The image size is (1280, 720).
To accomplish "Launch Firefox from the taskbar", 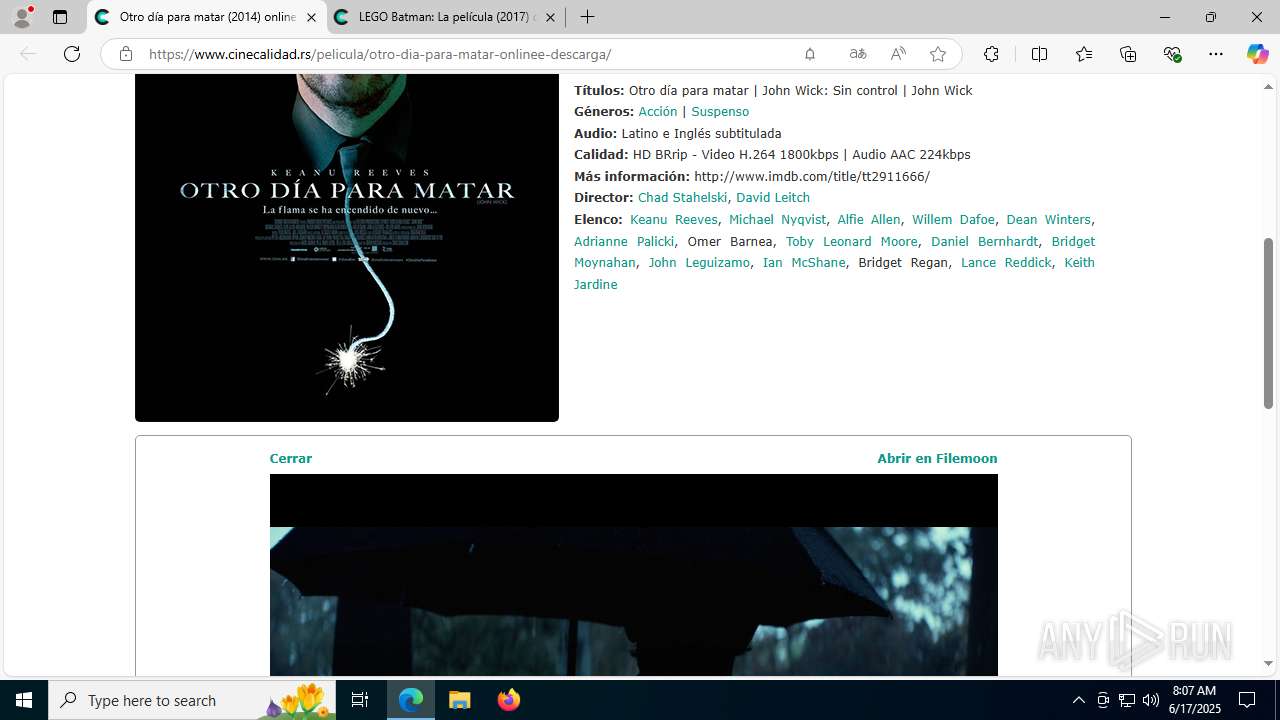I will click(x=508, y=700).
